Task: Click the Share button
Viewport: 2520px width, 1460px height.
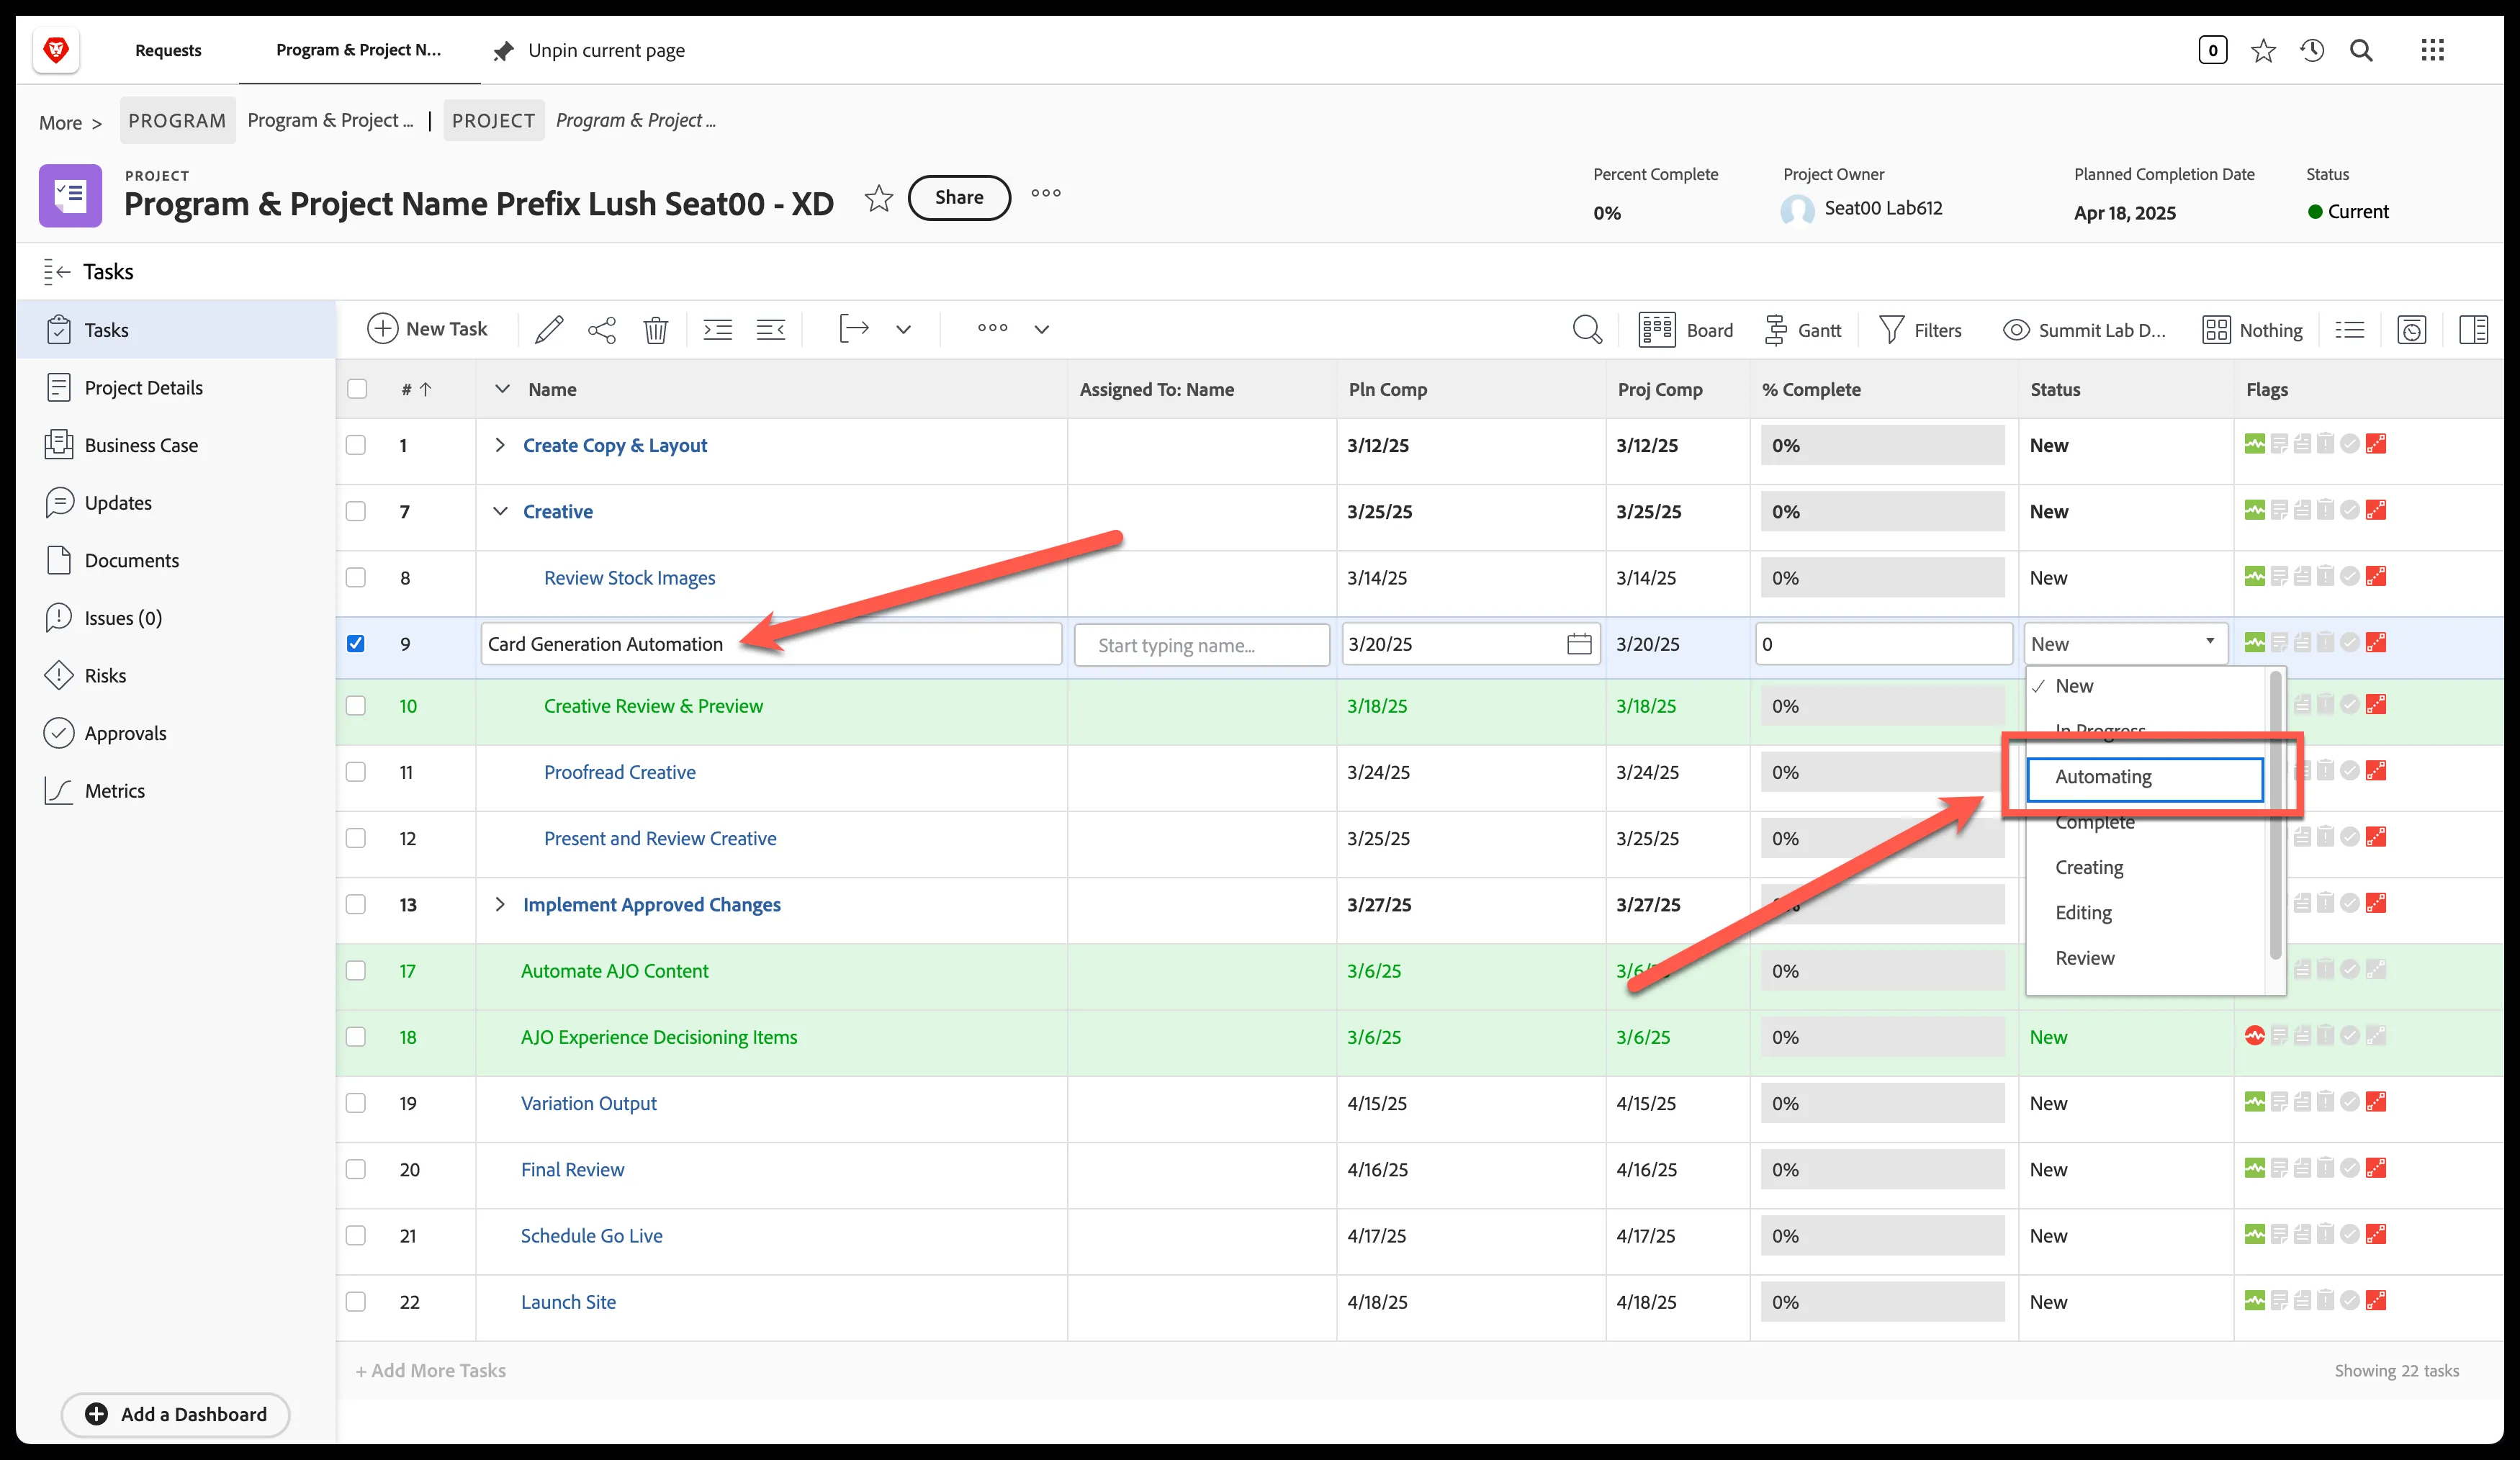Action: [x=959, y=197]
